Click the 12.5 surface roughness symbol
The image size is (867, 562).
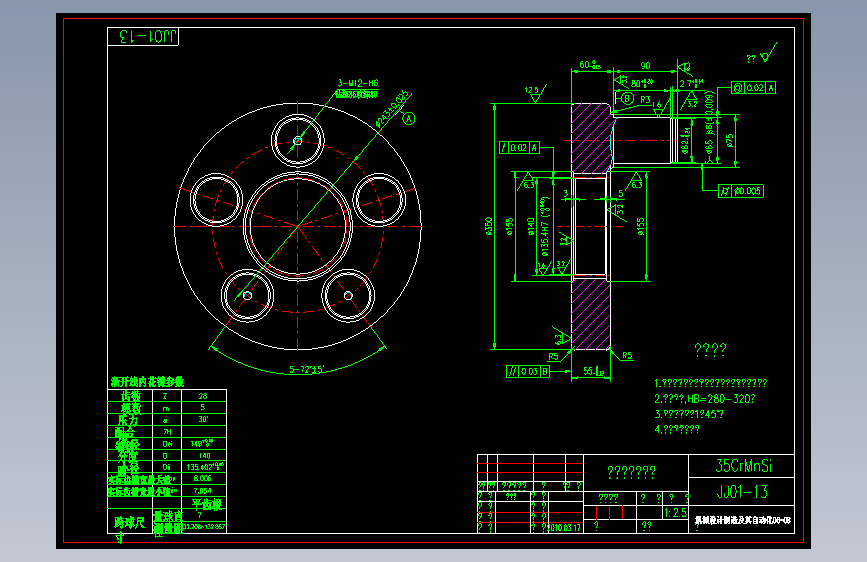point(534,93)
